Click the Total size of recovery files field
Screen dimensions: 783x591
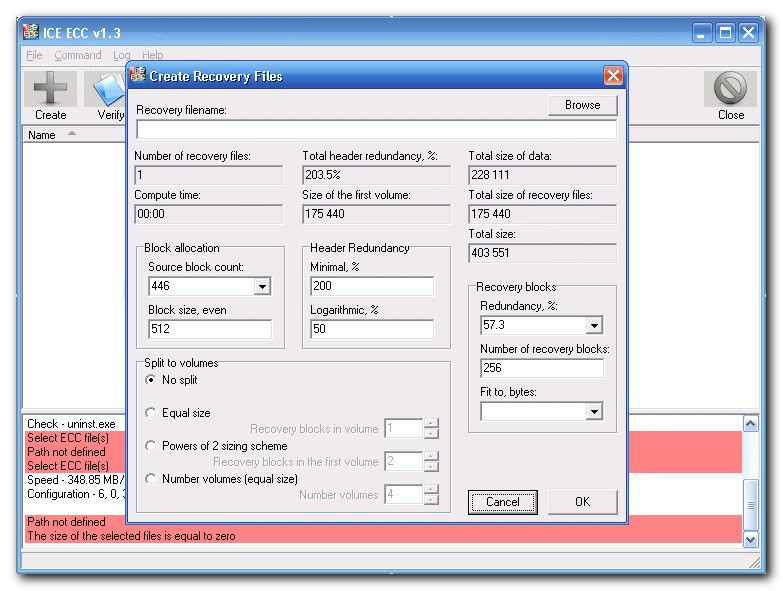coord(542,214)
